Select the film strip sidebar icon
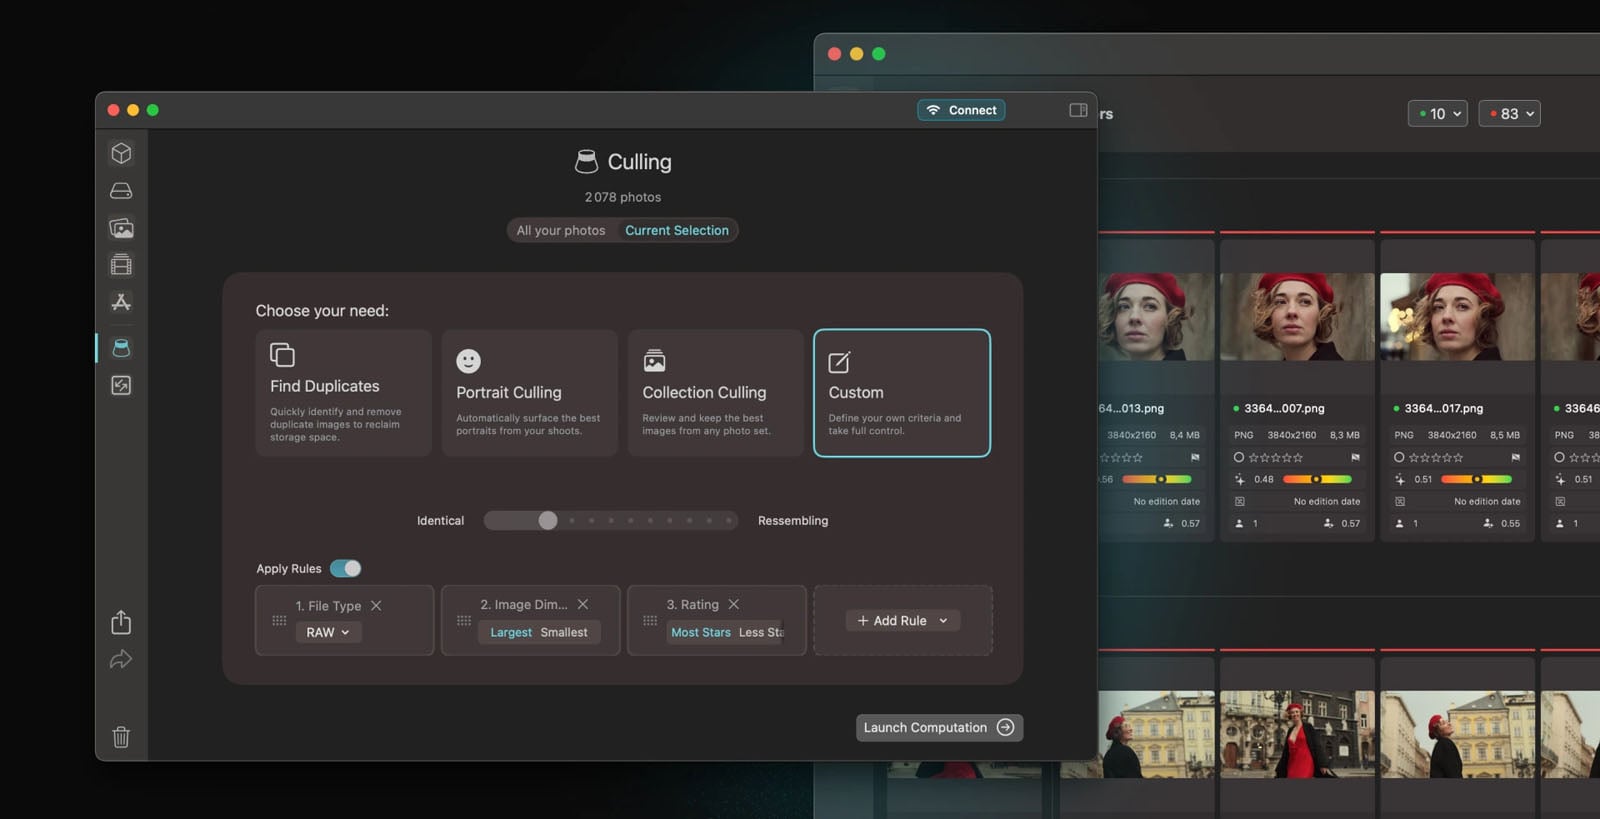This screenshot has width=1600, height=819. click(121, 265)
